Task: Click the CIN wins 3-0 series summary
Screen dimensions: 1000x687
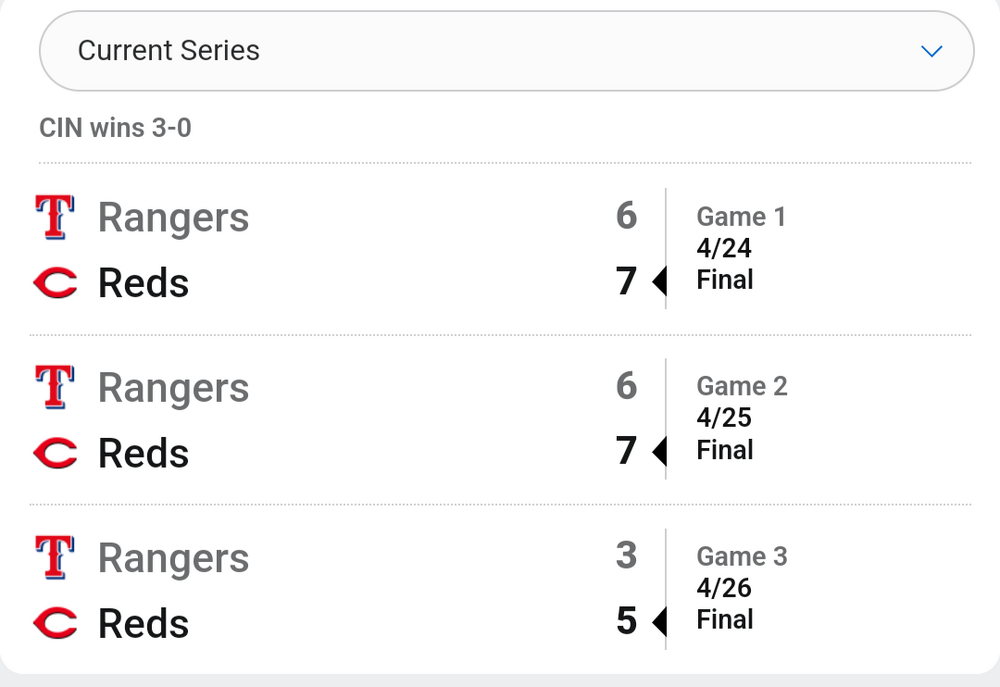Action: point(115,128)
